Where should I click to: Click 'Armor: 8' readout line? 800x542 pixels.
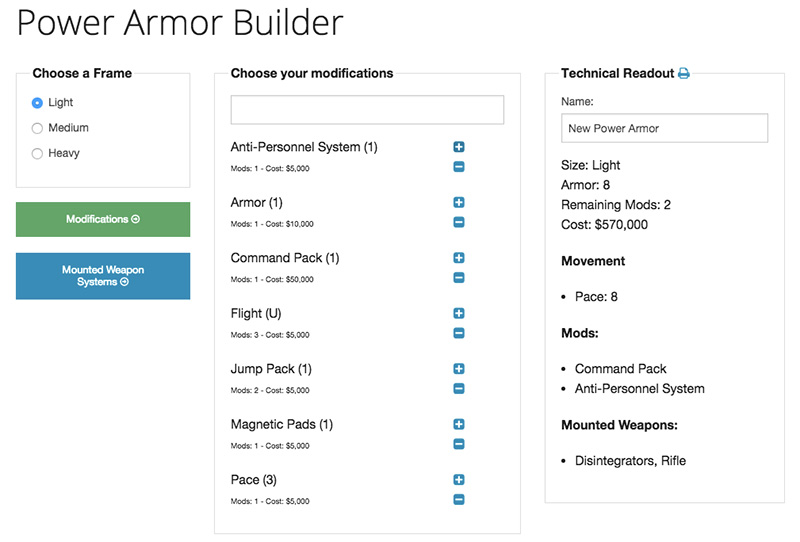point(586,185)
